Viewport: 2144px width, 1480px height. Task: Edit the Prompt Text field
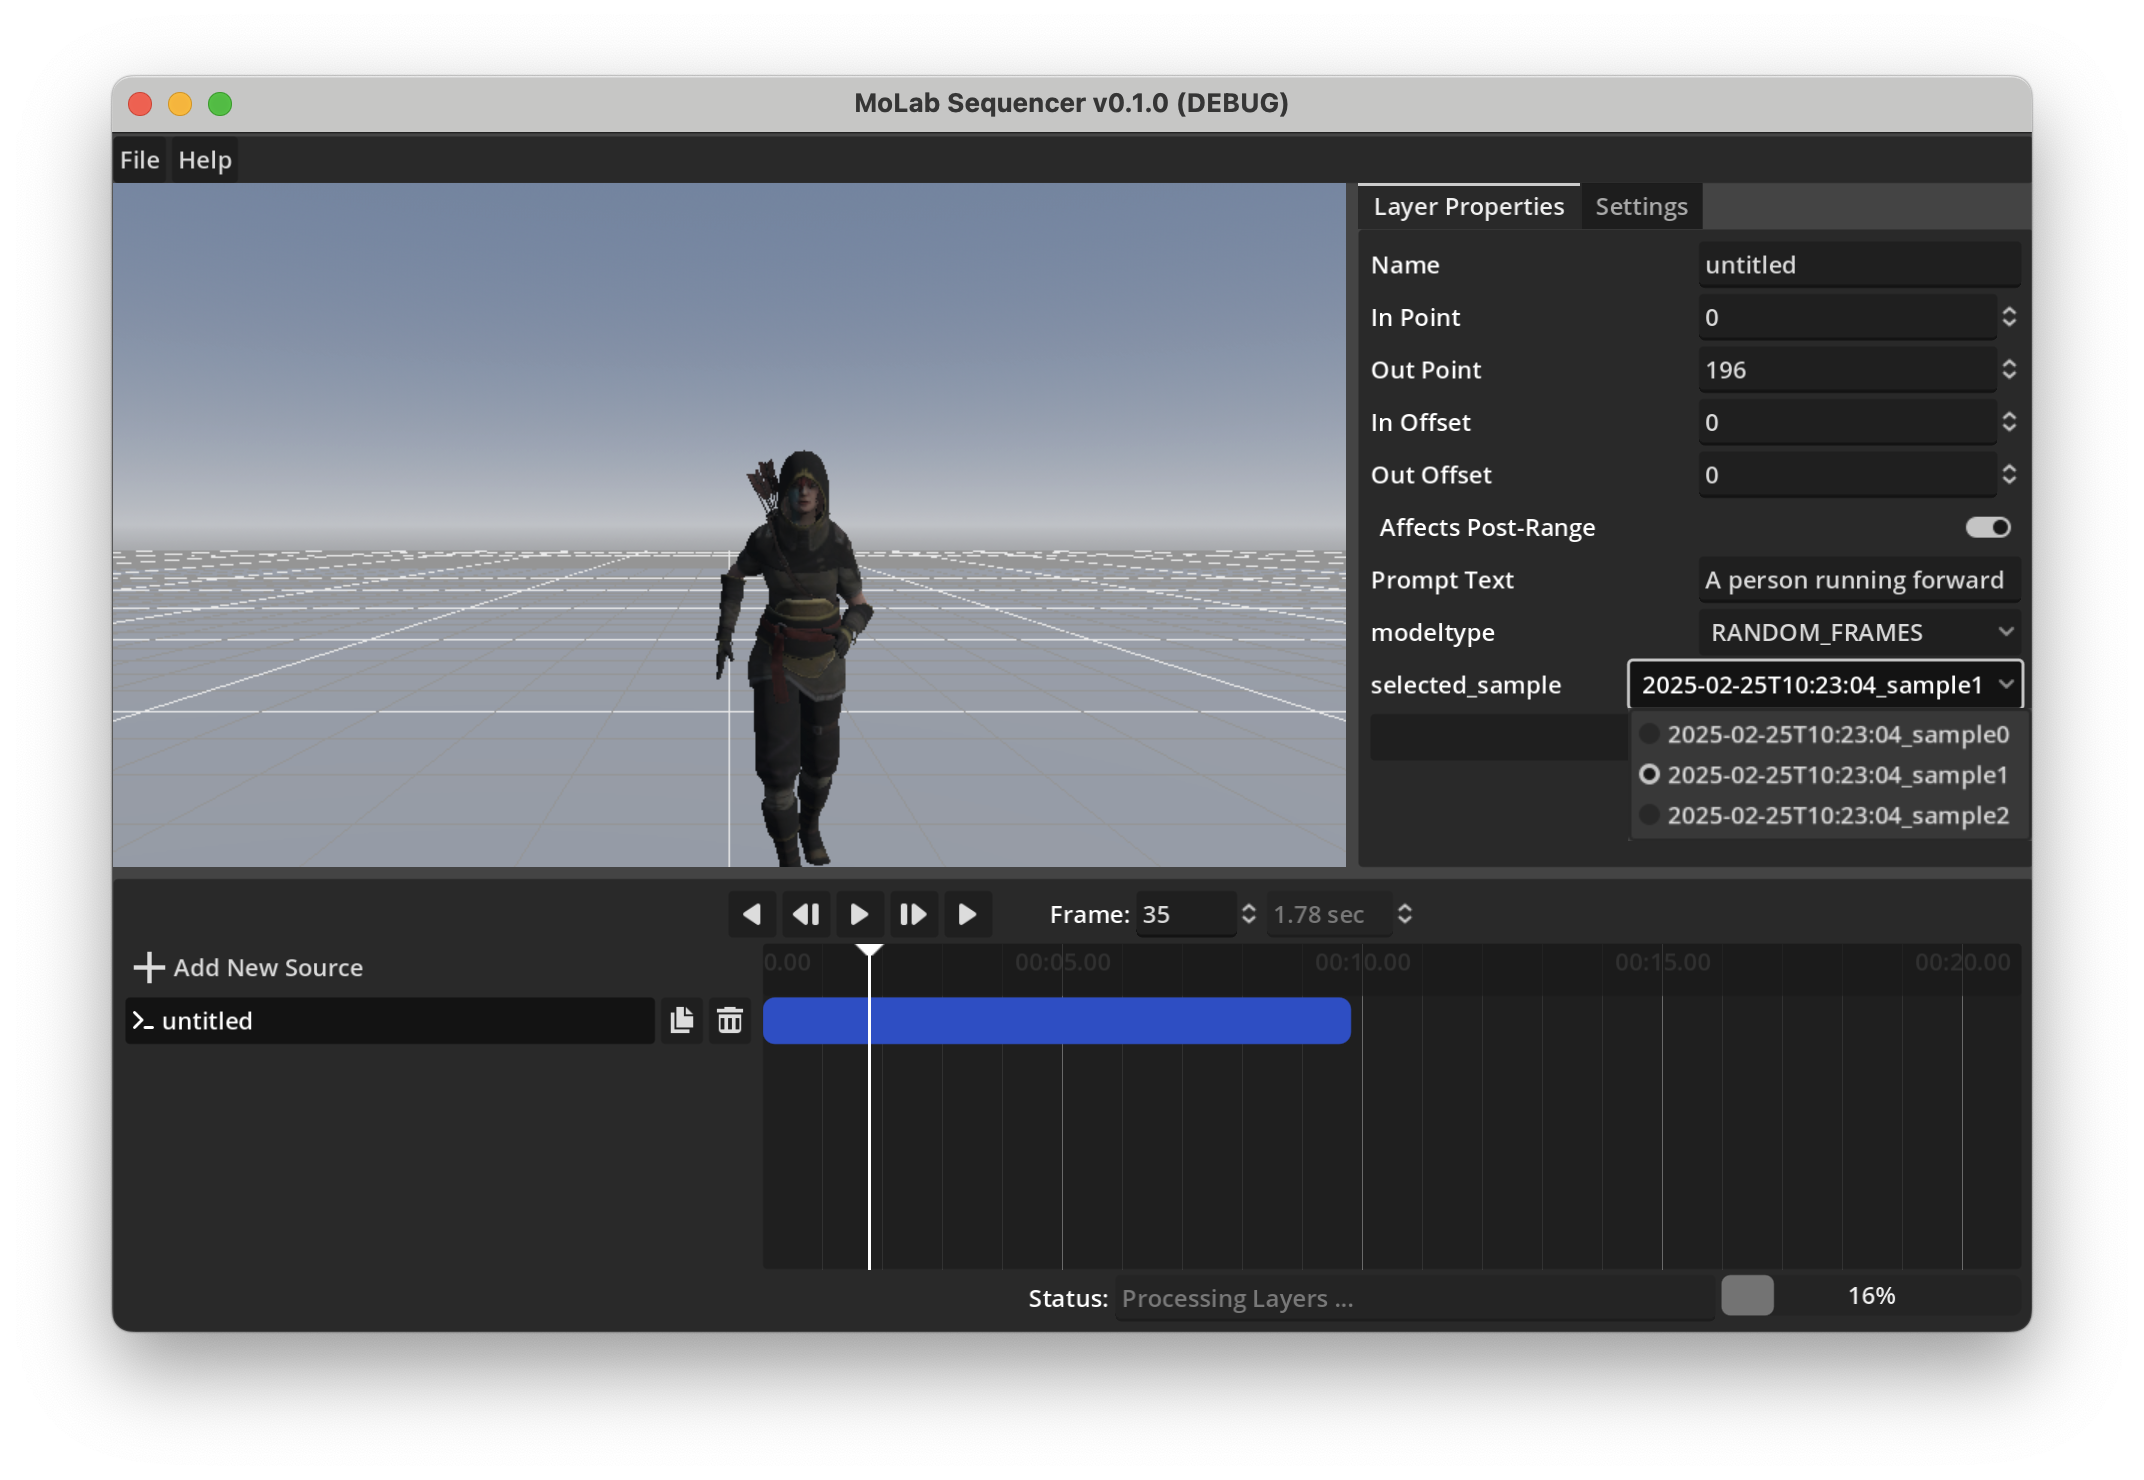pos(1860,580)
